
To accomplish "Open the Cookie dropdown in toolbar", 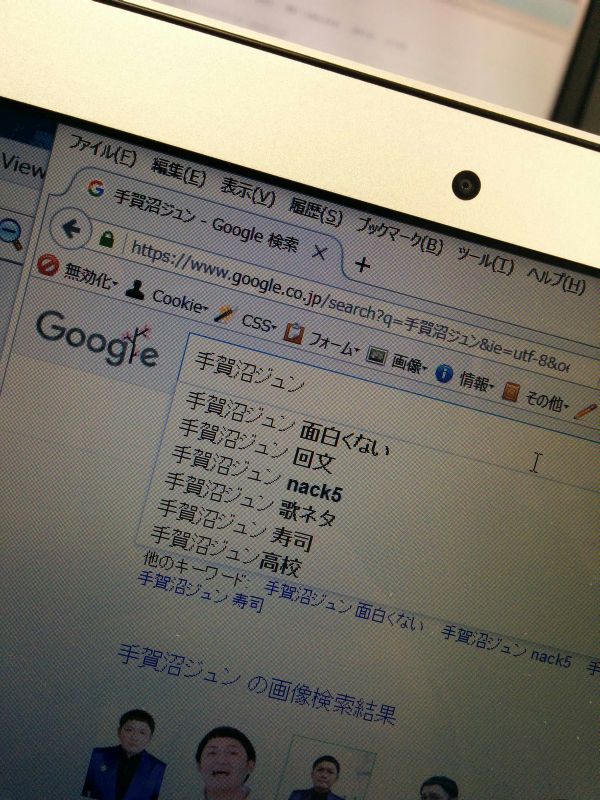I will [x=180, y=301].
